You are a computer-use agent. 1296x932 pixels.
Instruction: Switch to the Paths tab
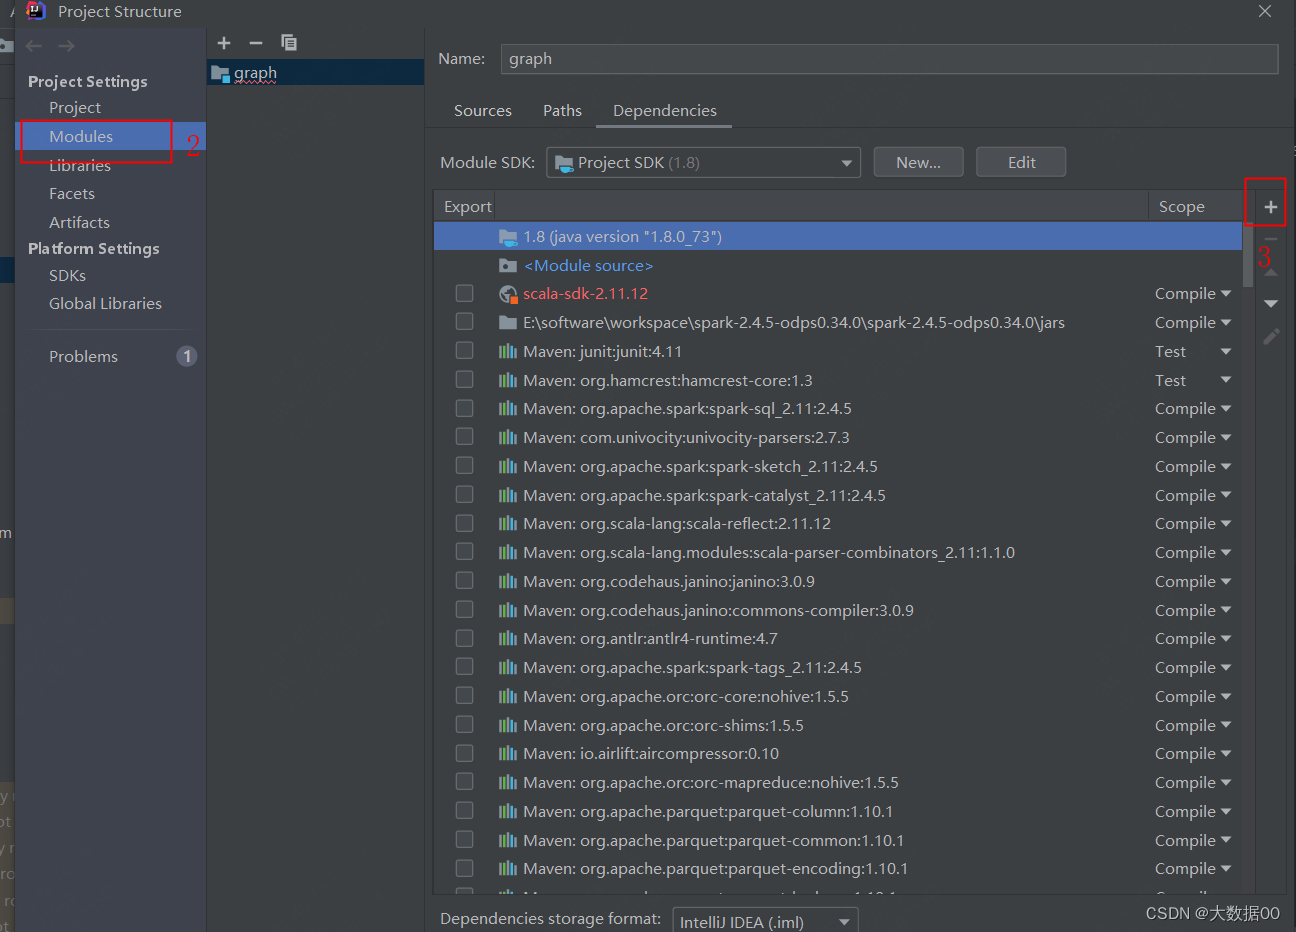pos(562,111)
